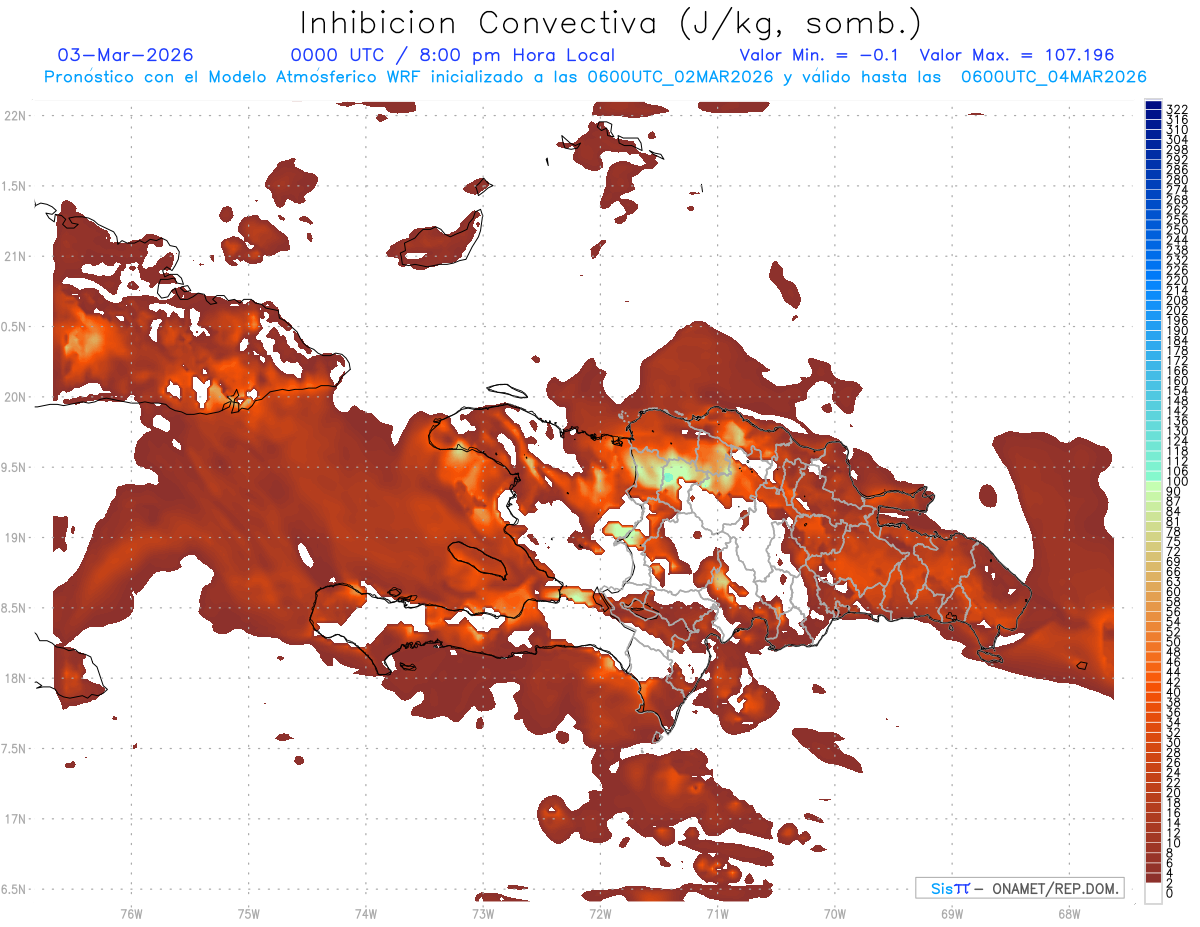Screen dimensions: 1200x927
Task: Click the '20N' latitude label
Action: point(15,397)
